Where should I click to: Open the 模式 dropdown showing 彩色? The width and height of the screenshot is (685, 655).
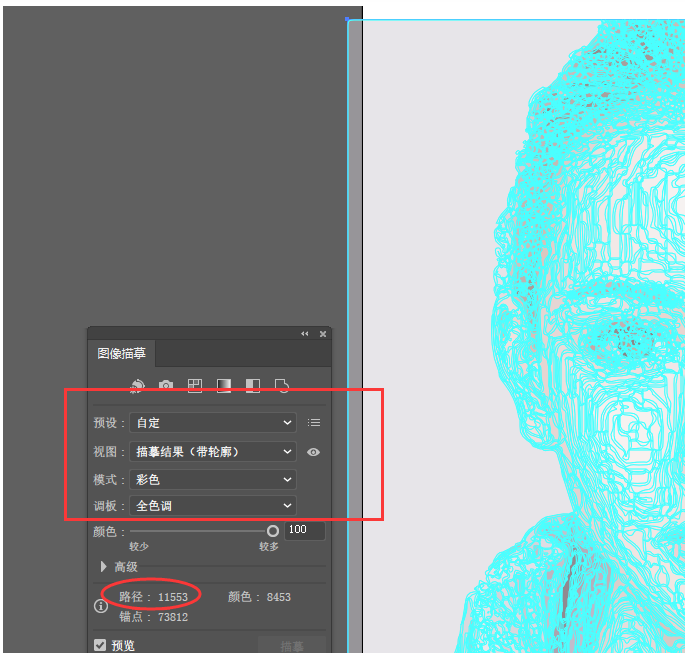pyautogui.click(x=213, y=480)
